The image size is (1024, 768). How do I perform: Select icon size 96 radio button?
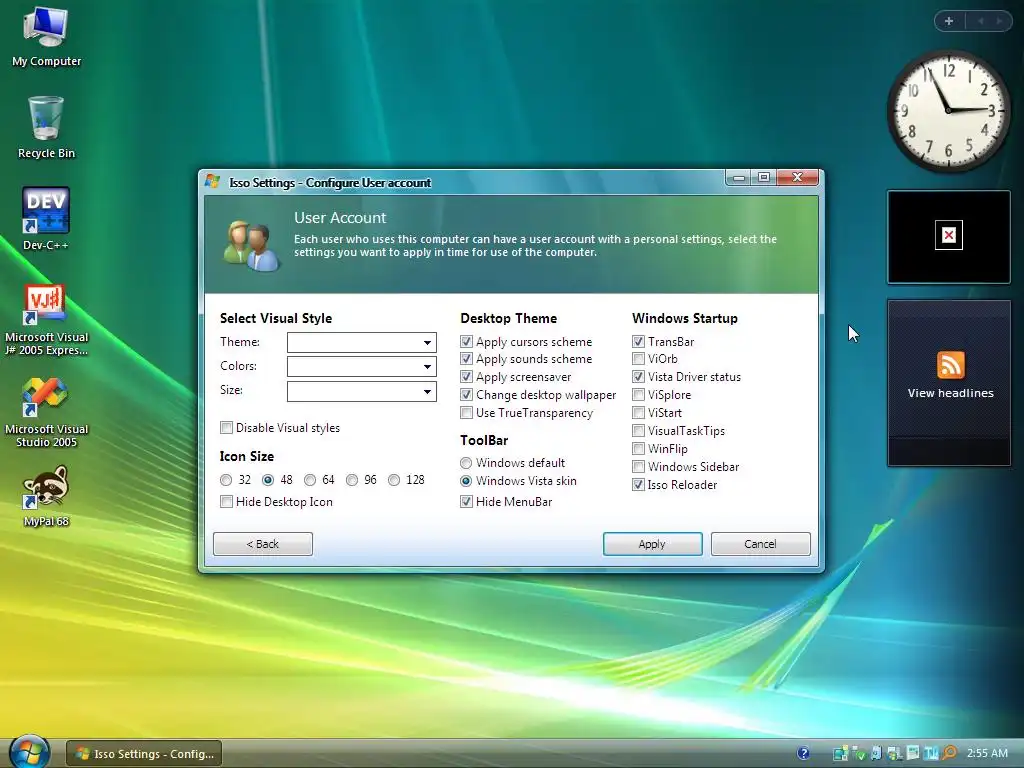tap(352, 480)
